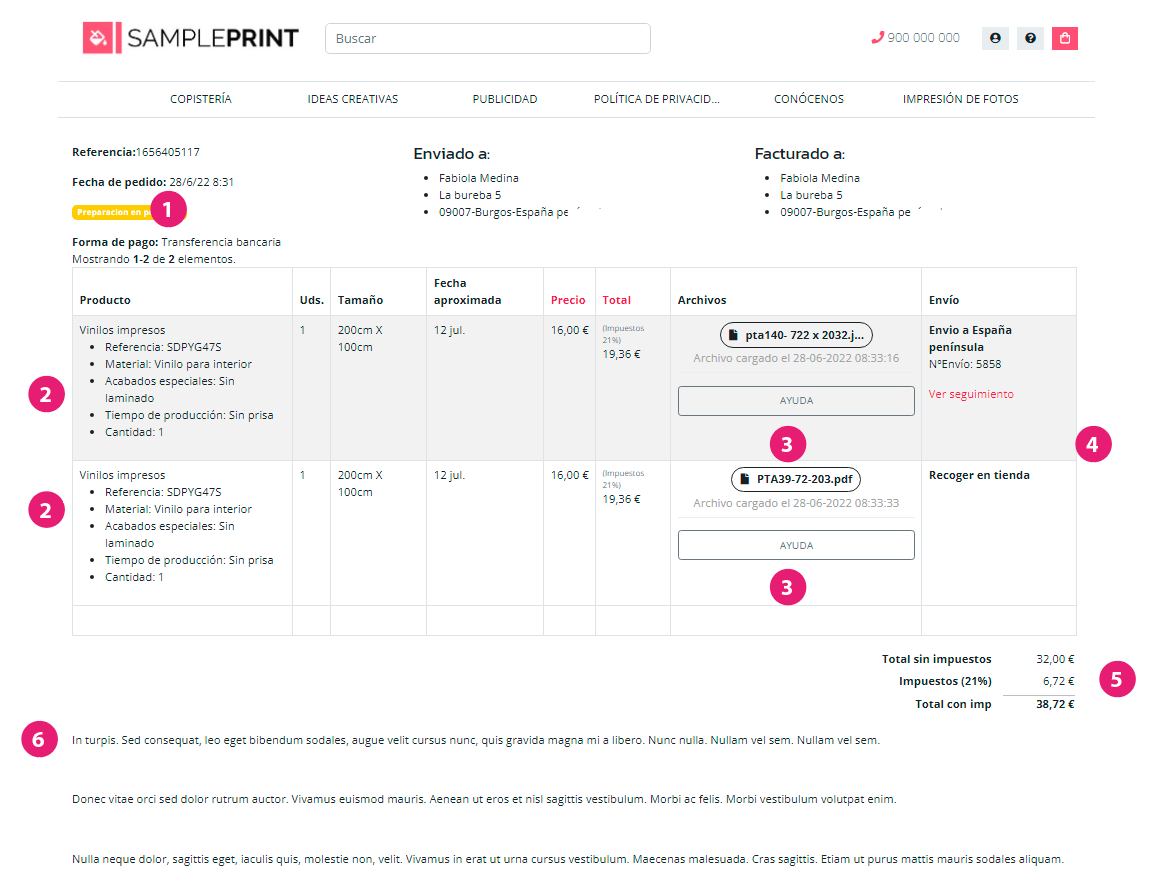Open the Copistería menu

click(x=200, y=99)
